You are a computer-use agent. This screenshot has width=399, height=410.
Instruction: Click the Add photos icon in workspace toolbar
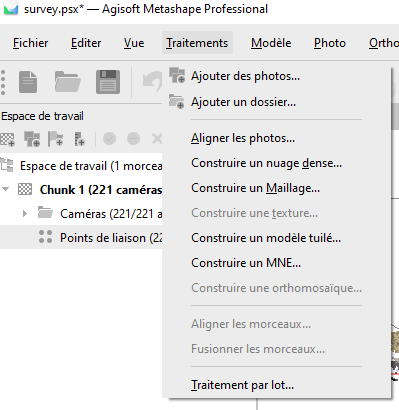pos(32,139)
